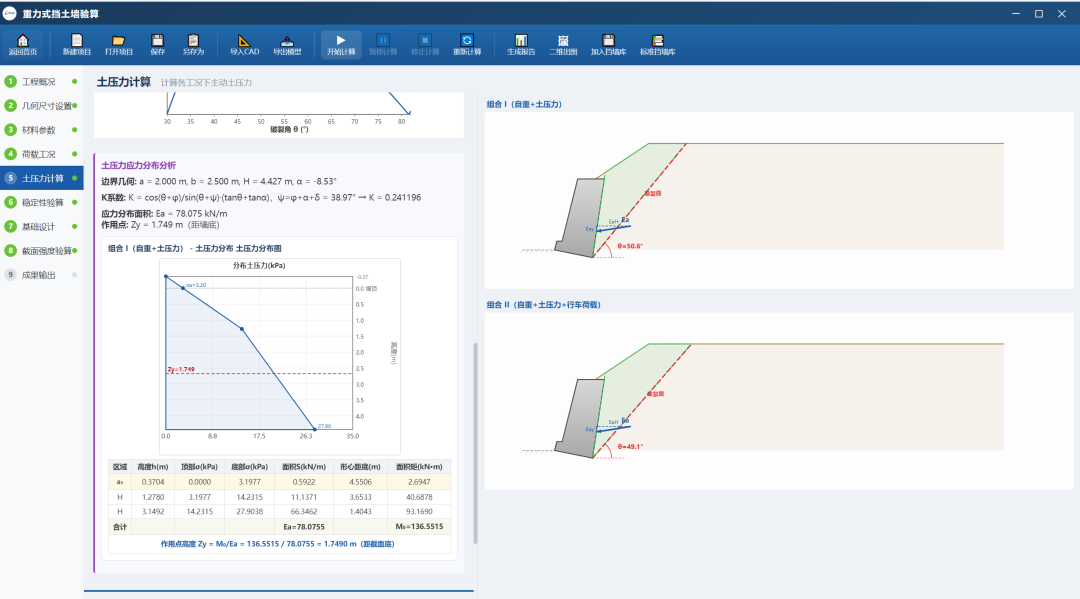Click the Zy=1.749 red line label
1080x599 pixels.
click(x=181, y=369)
